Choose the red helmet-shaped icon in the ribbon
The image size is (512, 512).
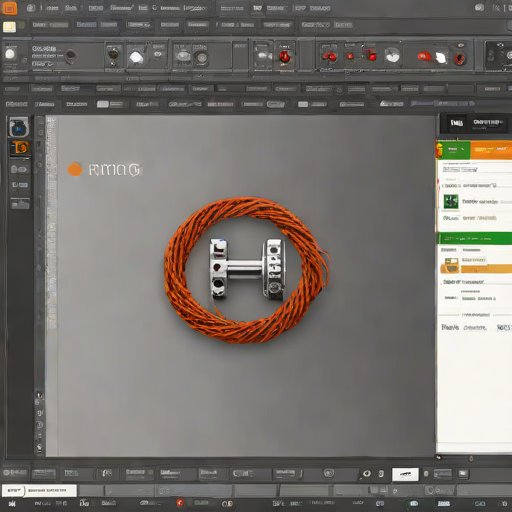coord(424,56)
